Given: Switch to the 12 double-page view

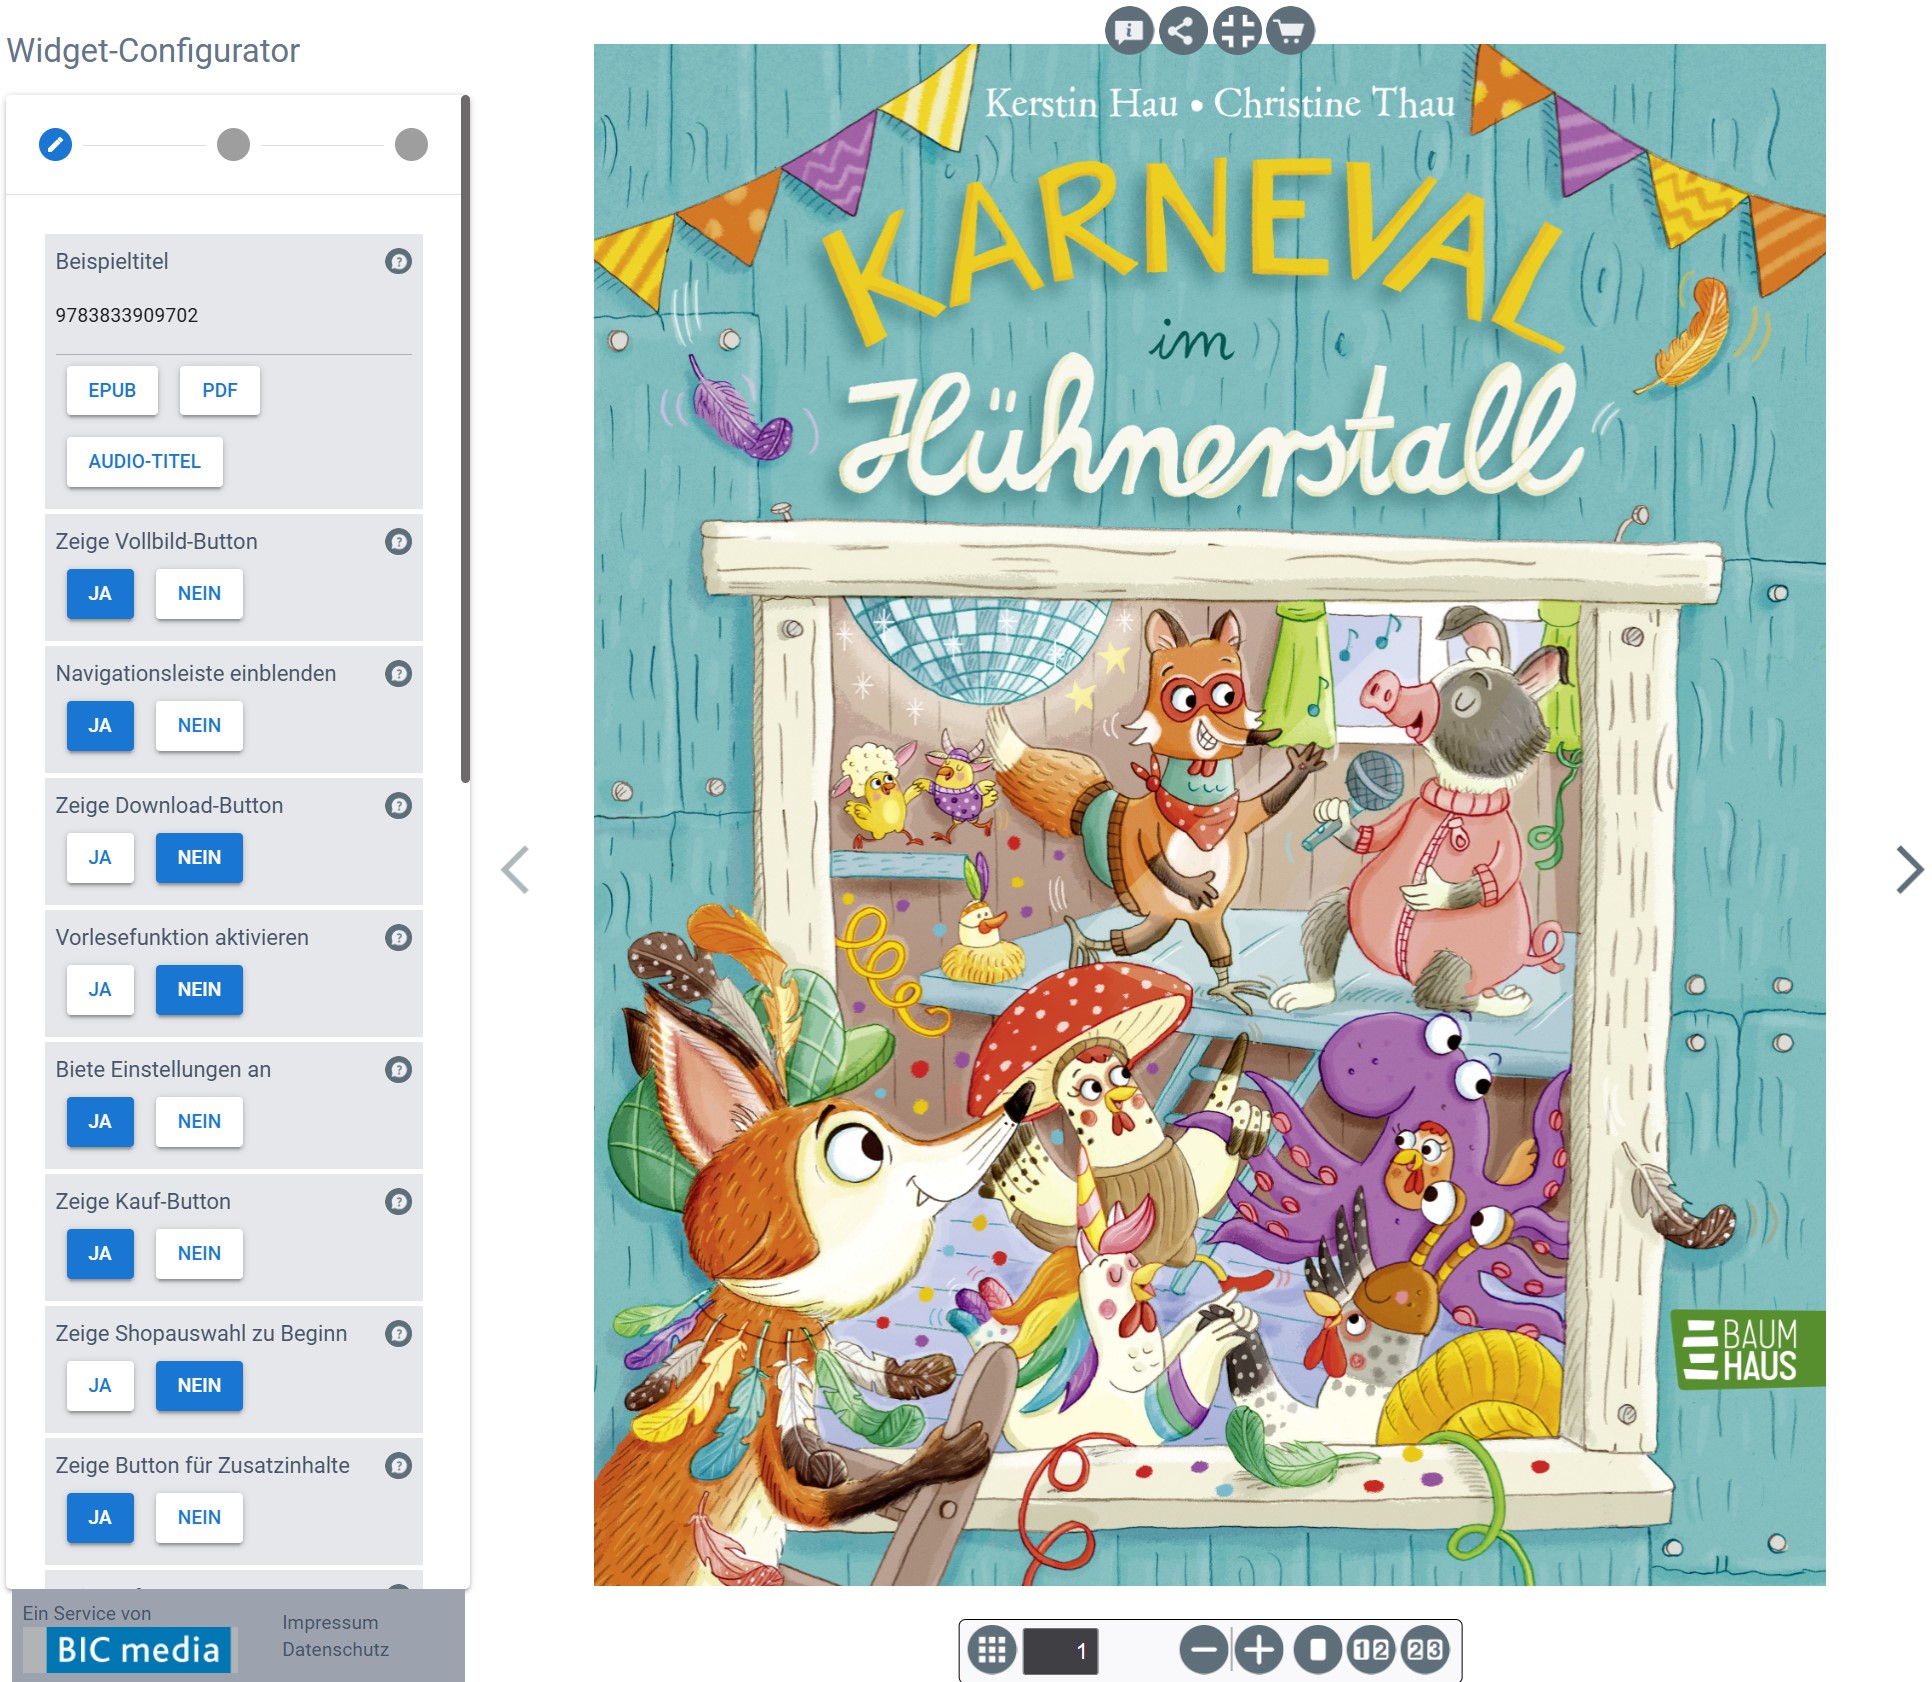Looking at the screenshot, I should [x=1372, y=1650].
